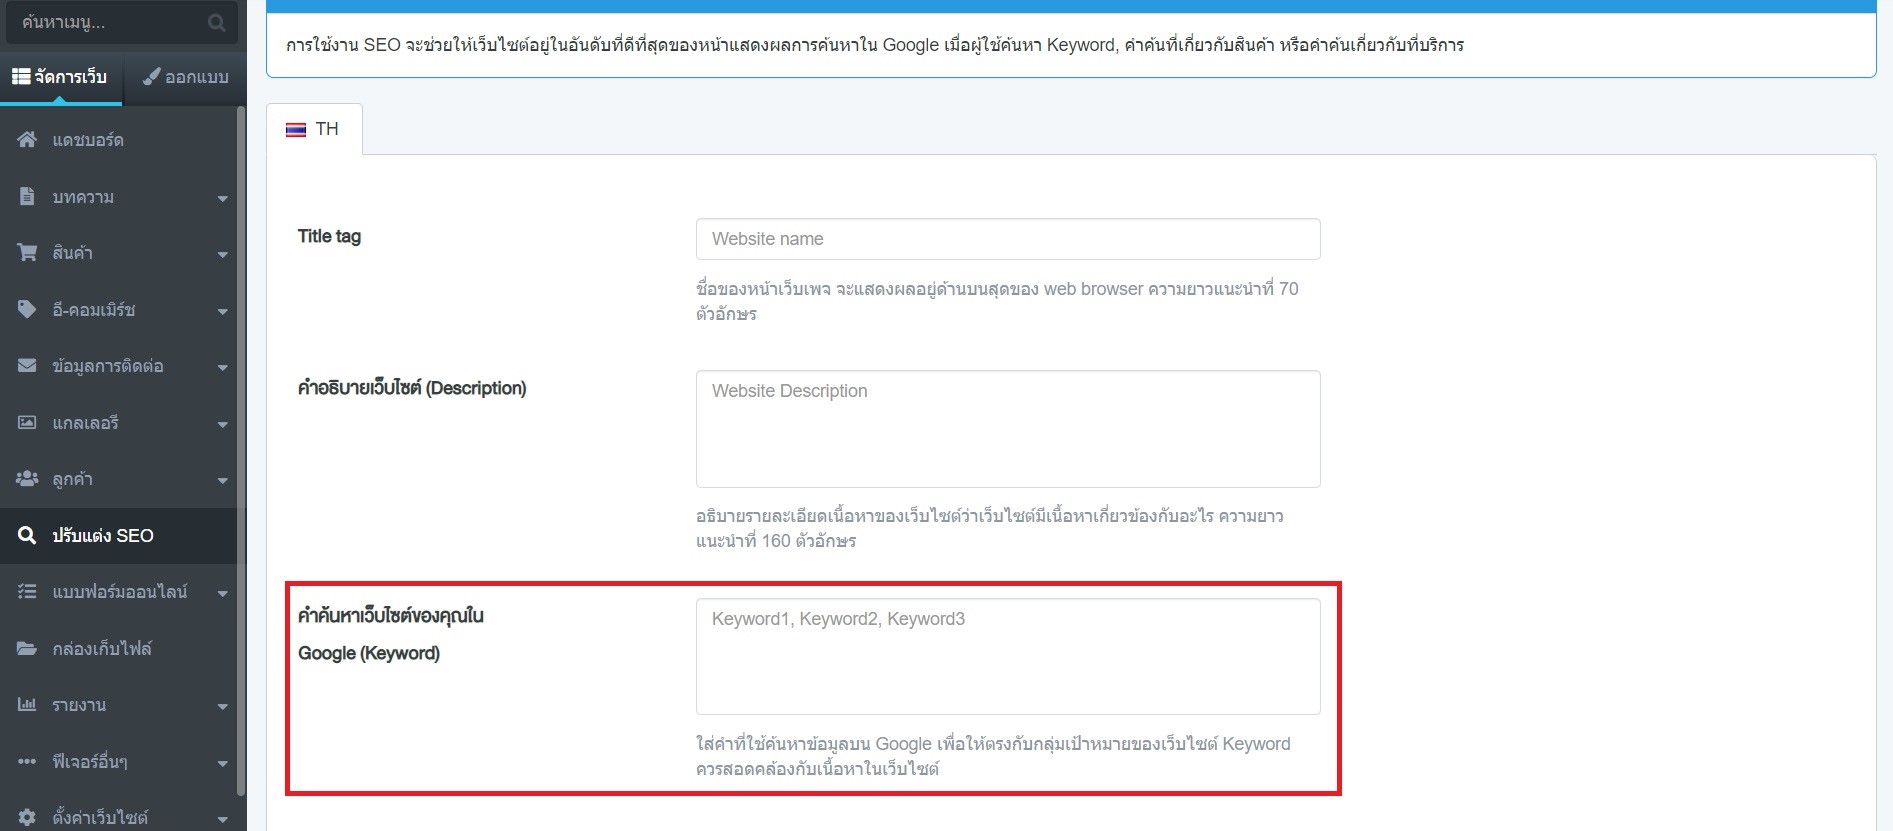This screenshot has width=1893, height=831.
Task: Click the users icon for ลูกค้า
Action: pos(27,479)
